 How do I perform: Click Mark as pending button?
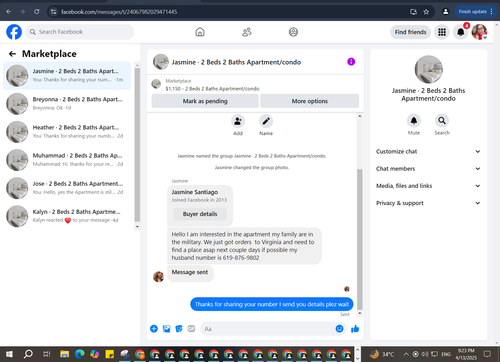[205, 101]
